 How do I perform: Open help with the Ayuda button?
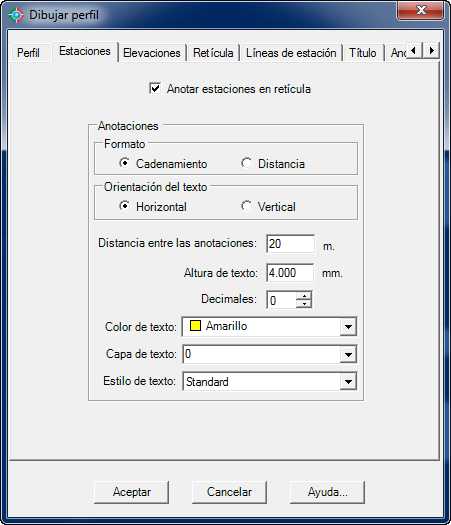(x=327, y=492)
